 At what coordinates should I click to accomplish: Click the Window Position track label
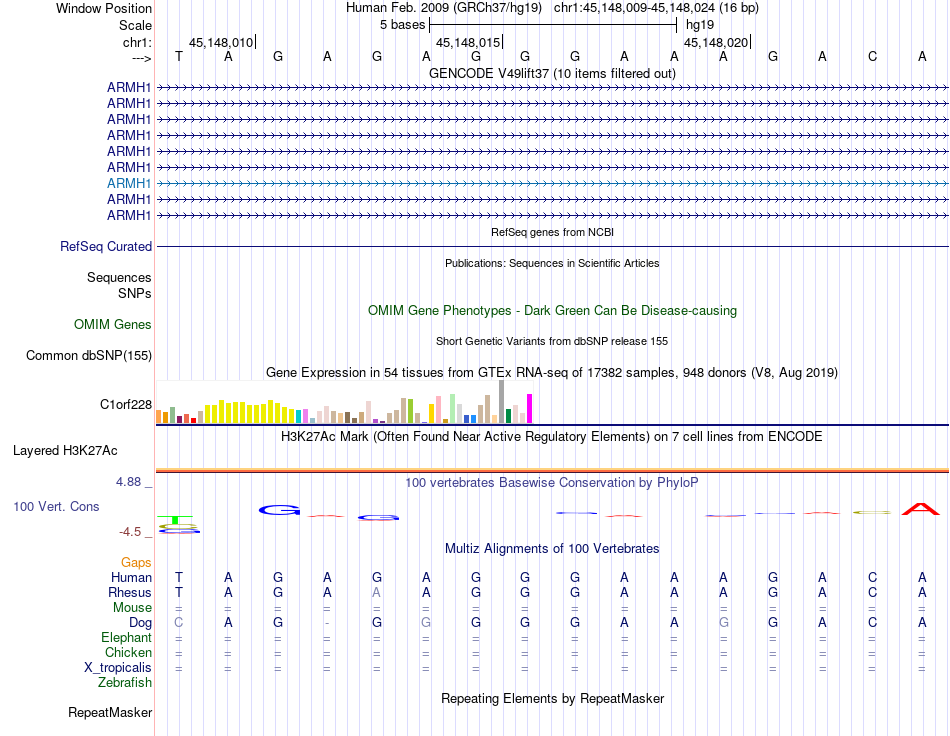click(104, 8)
